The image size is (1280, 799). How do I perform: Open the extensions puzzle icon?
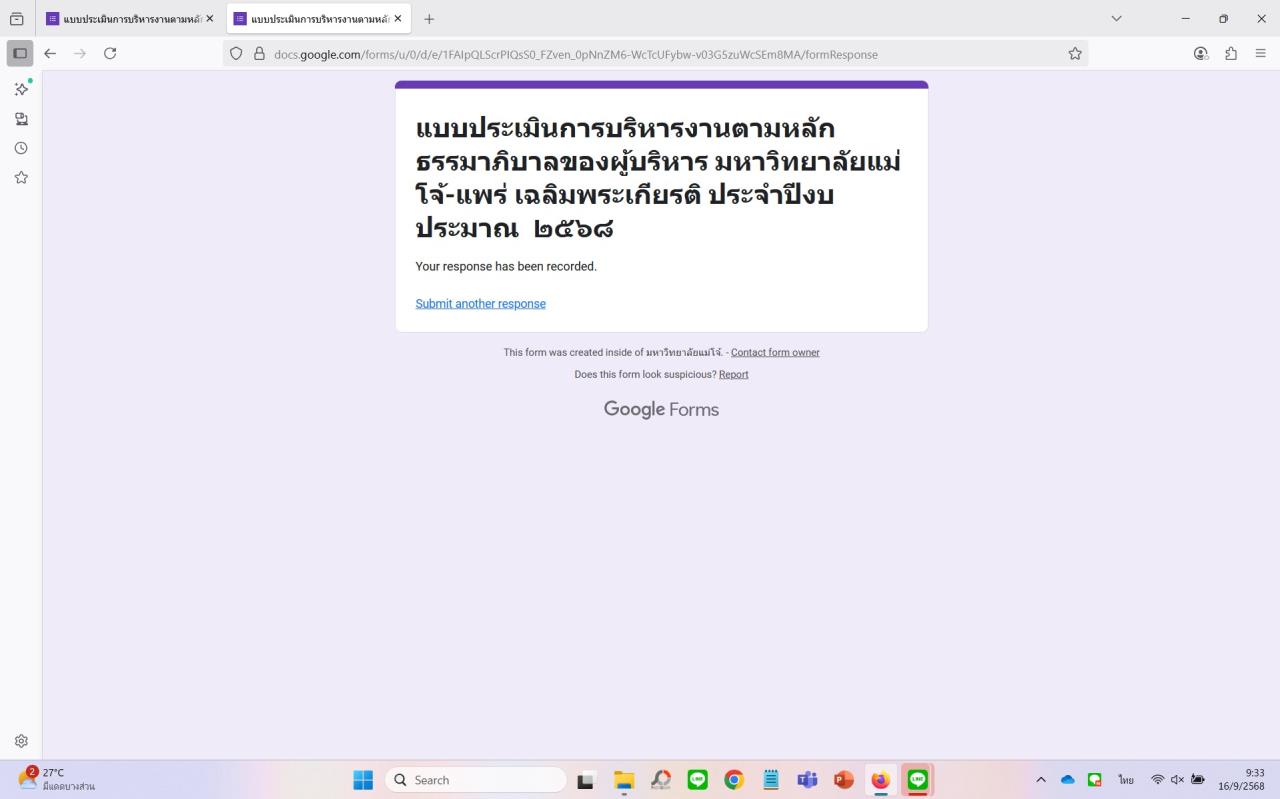pos(1231,54)
